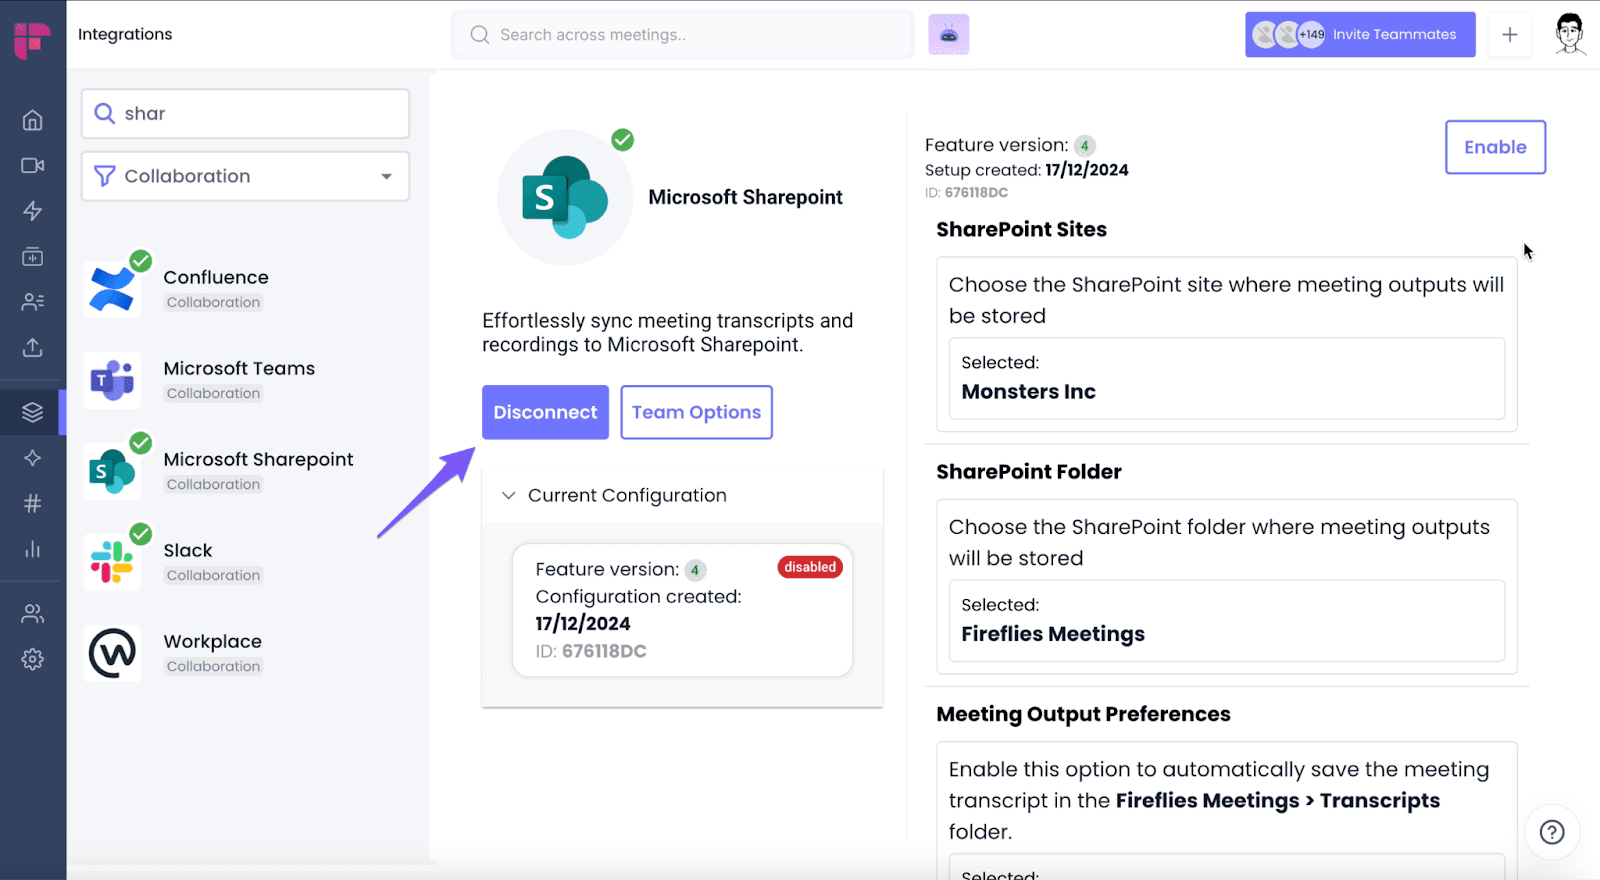Collapse the Current Configuration section
The width and height of the screenshot is (1600, 880).
point(508,495)
